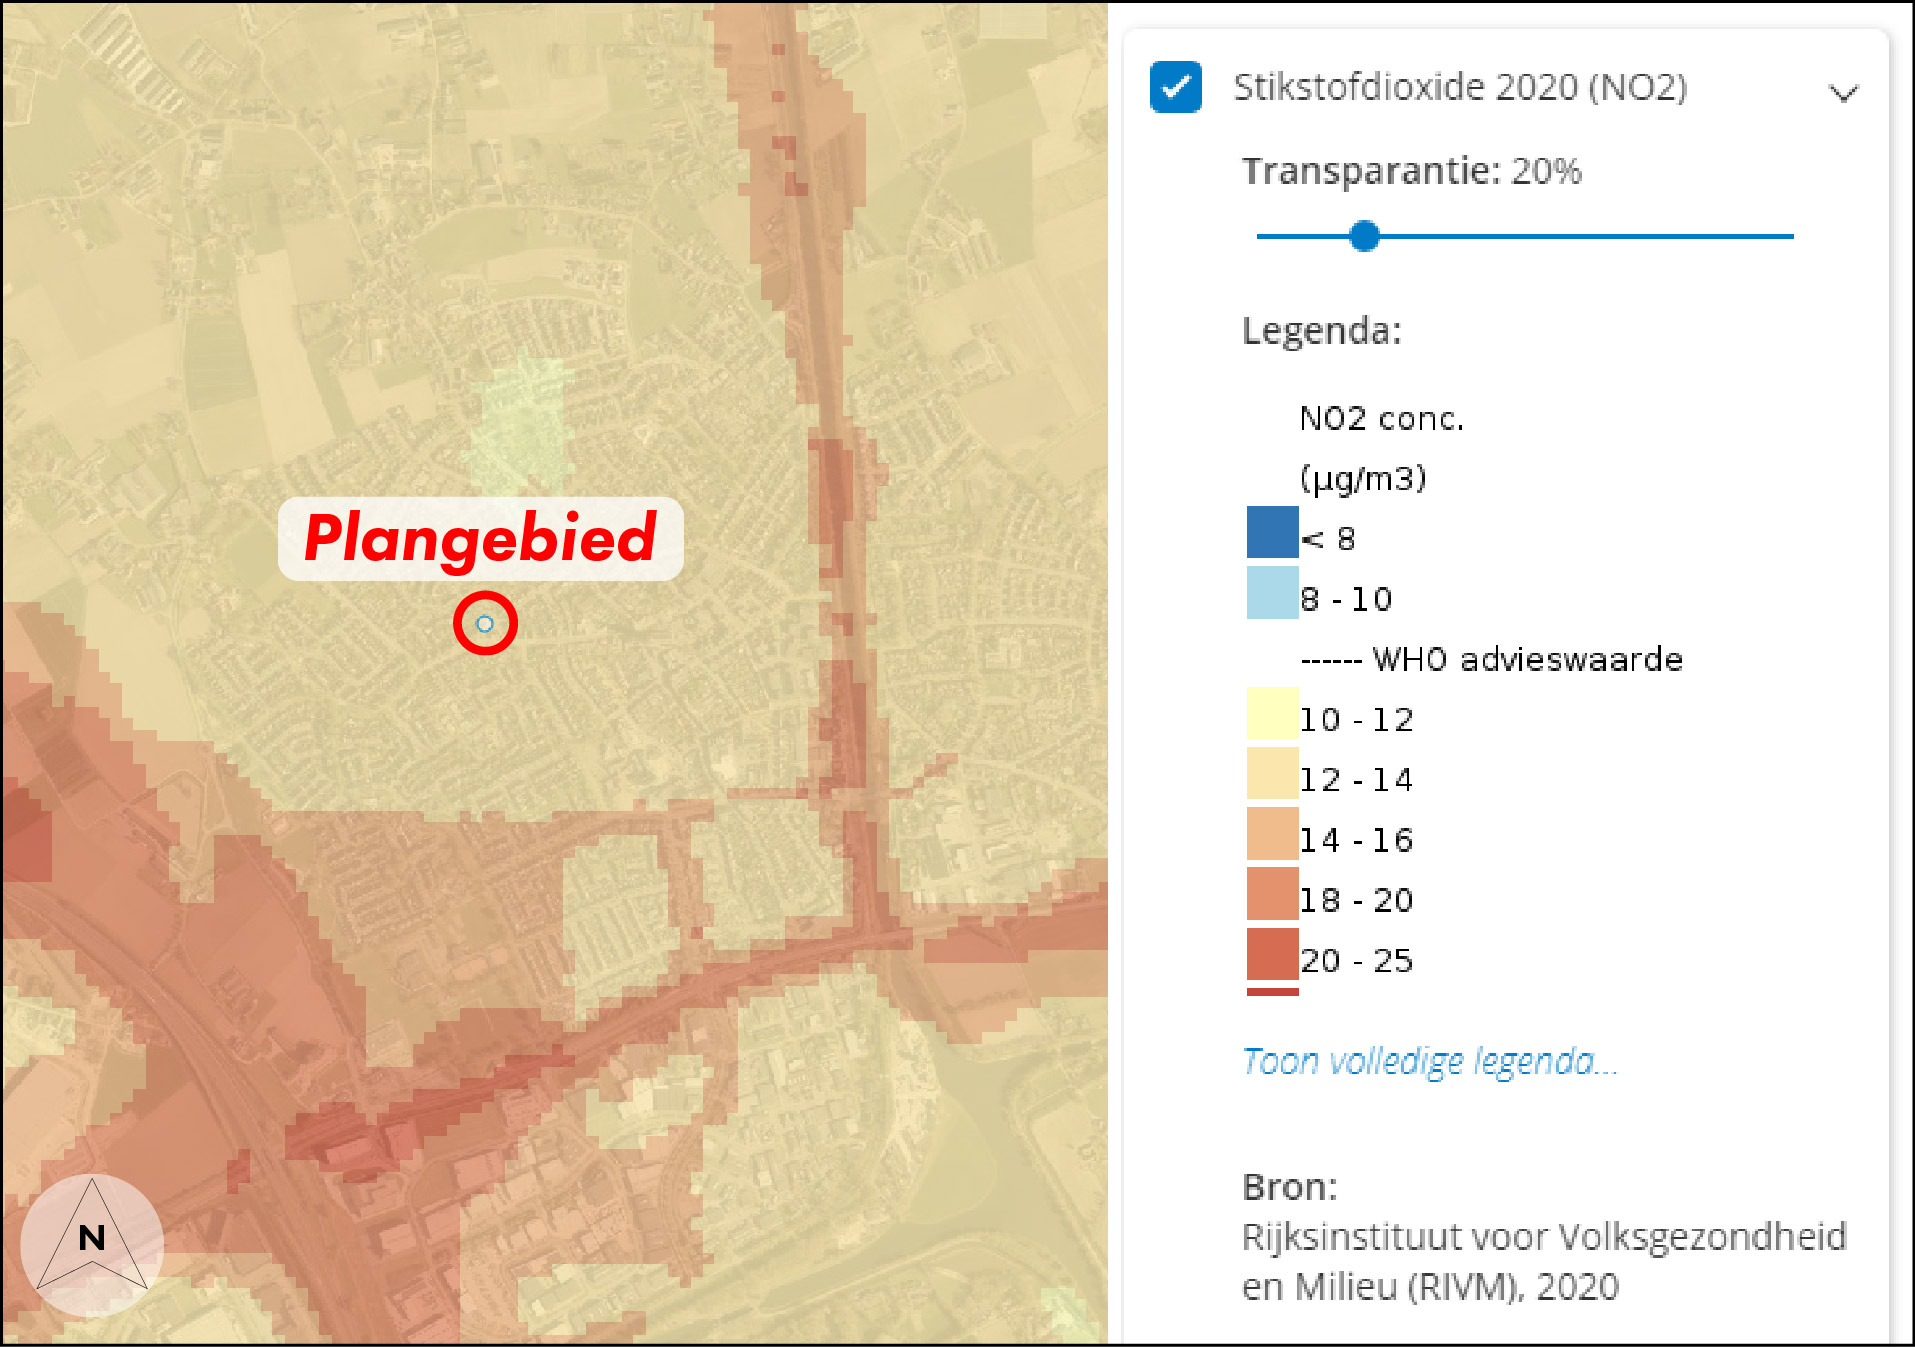Image resolution: width=1915 pixels, height=1347 pixels.
Task: Select the light blue 8 - 10 swatch
Action: [x=1272, y=593]
